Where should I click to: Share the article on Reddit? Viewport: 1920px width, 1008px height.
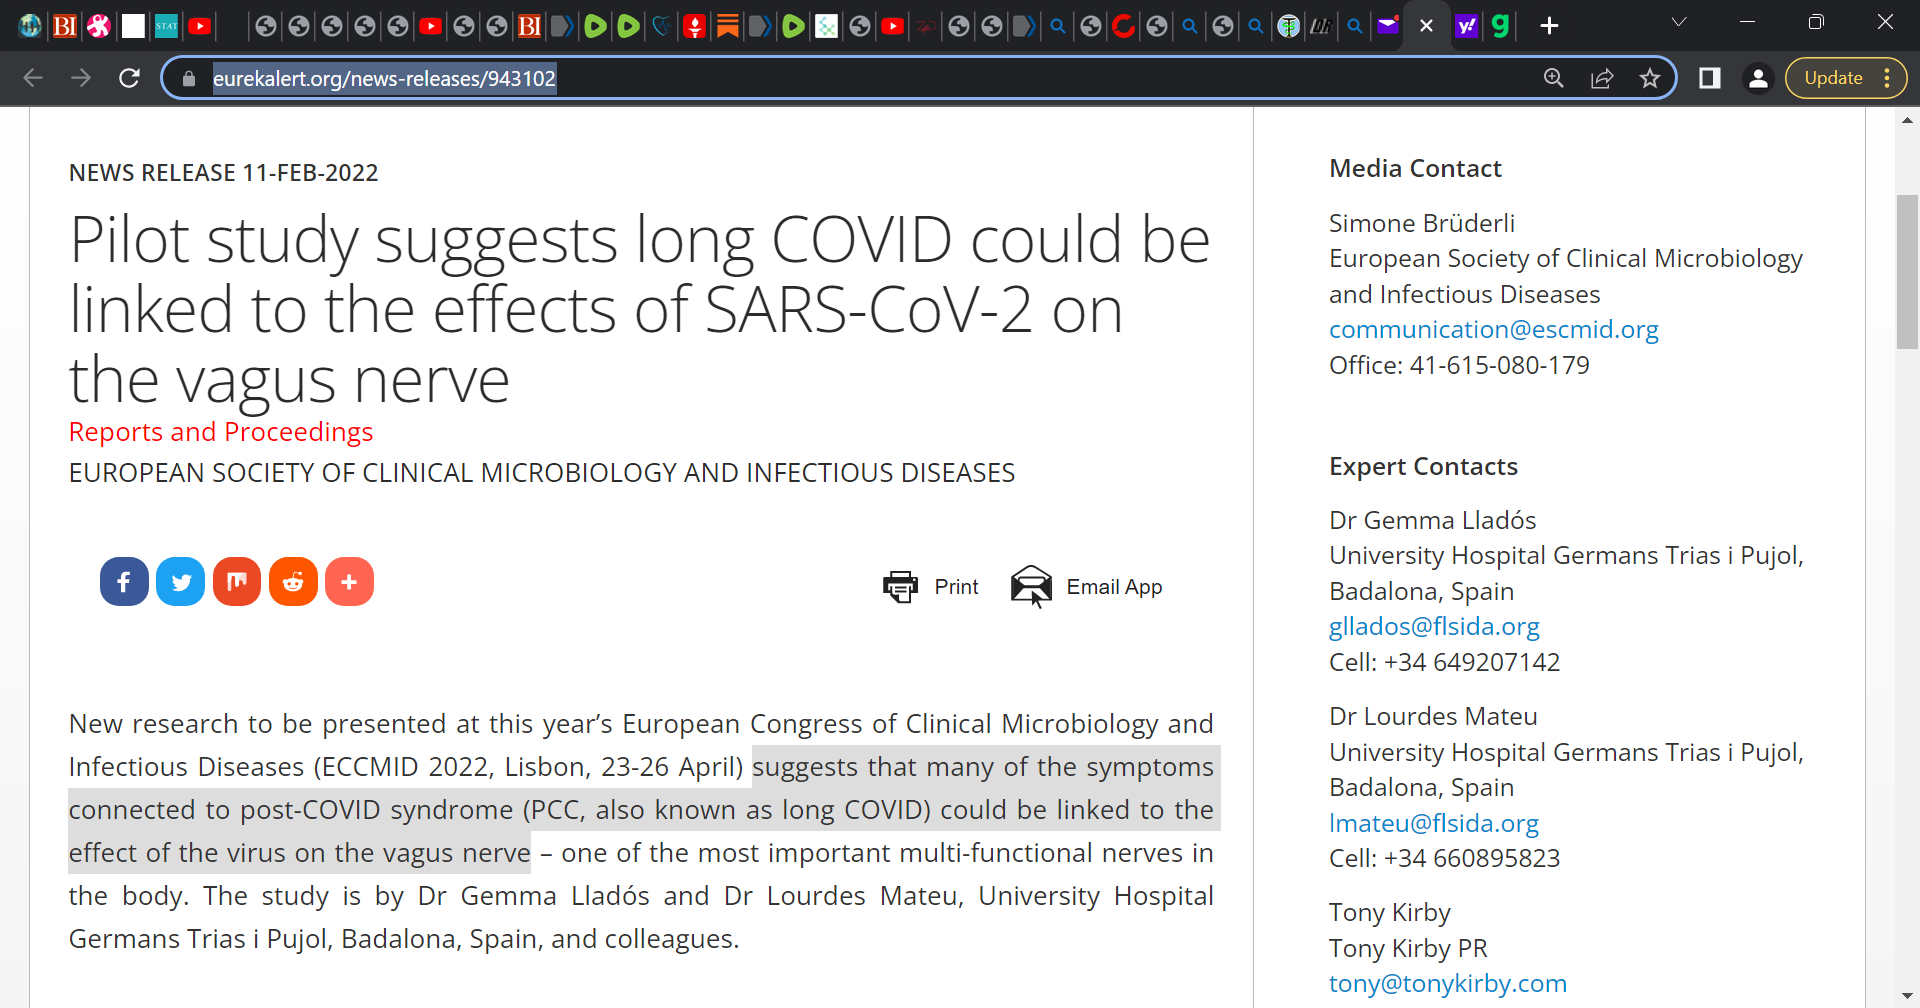coord(293,582)
